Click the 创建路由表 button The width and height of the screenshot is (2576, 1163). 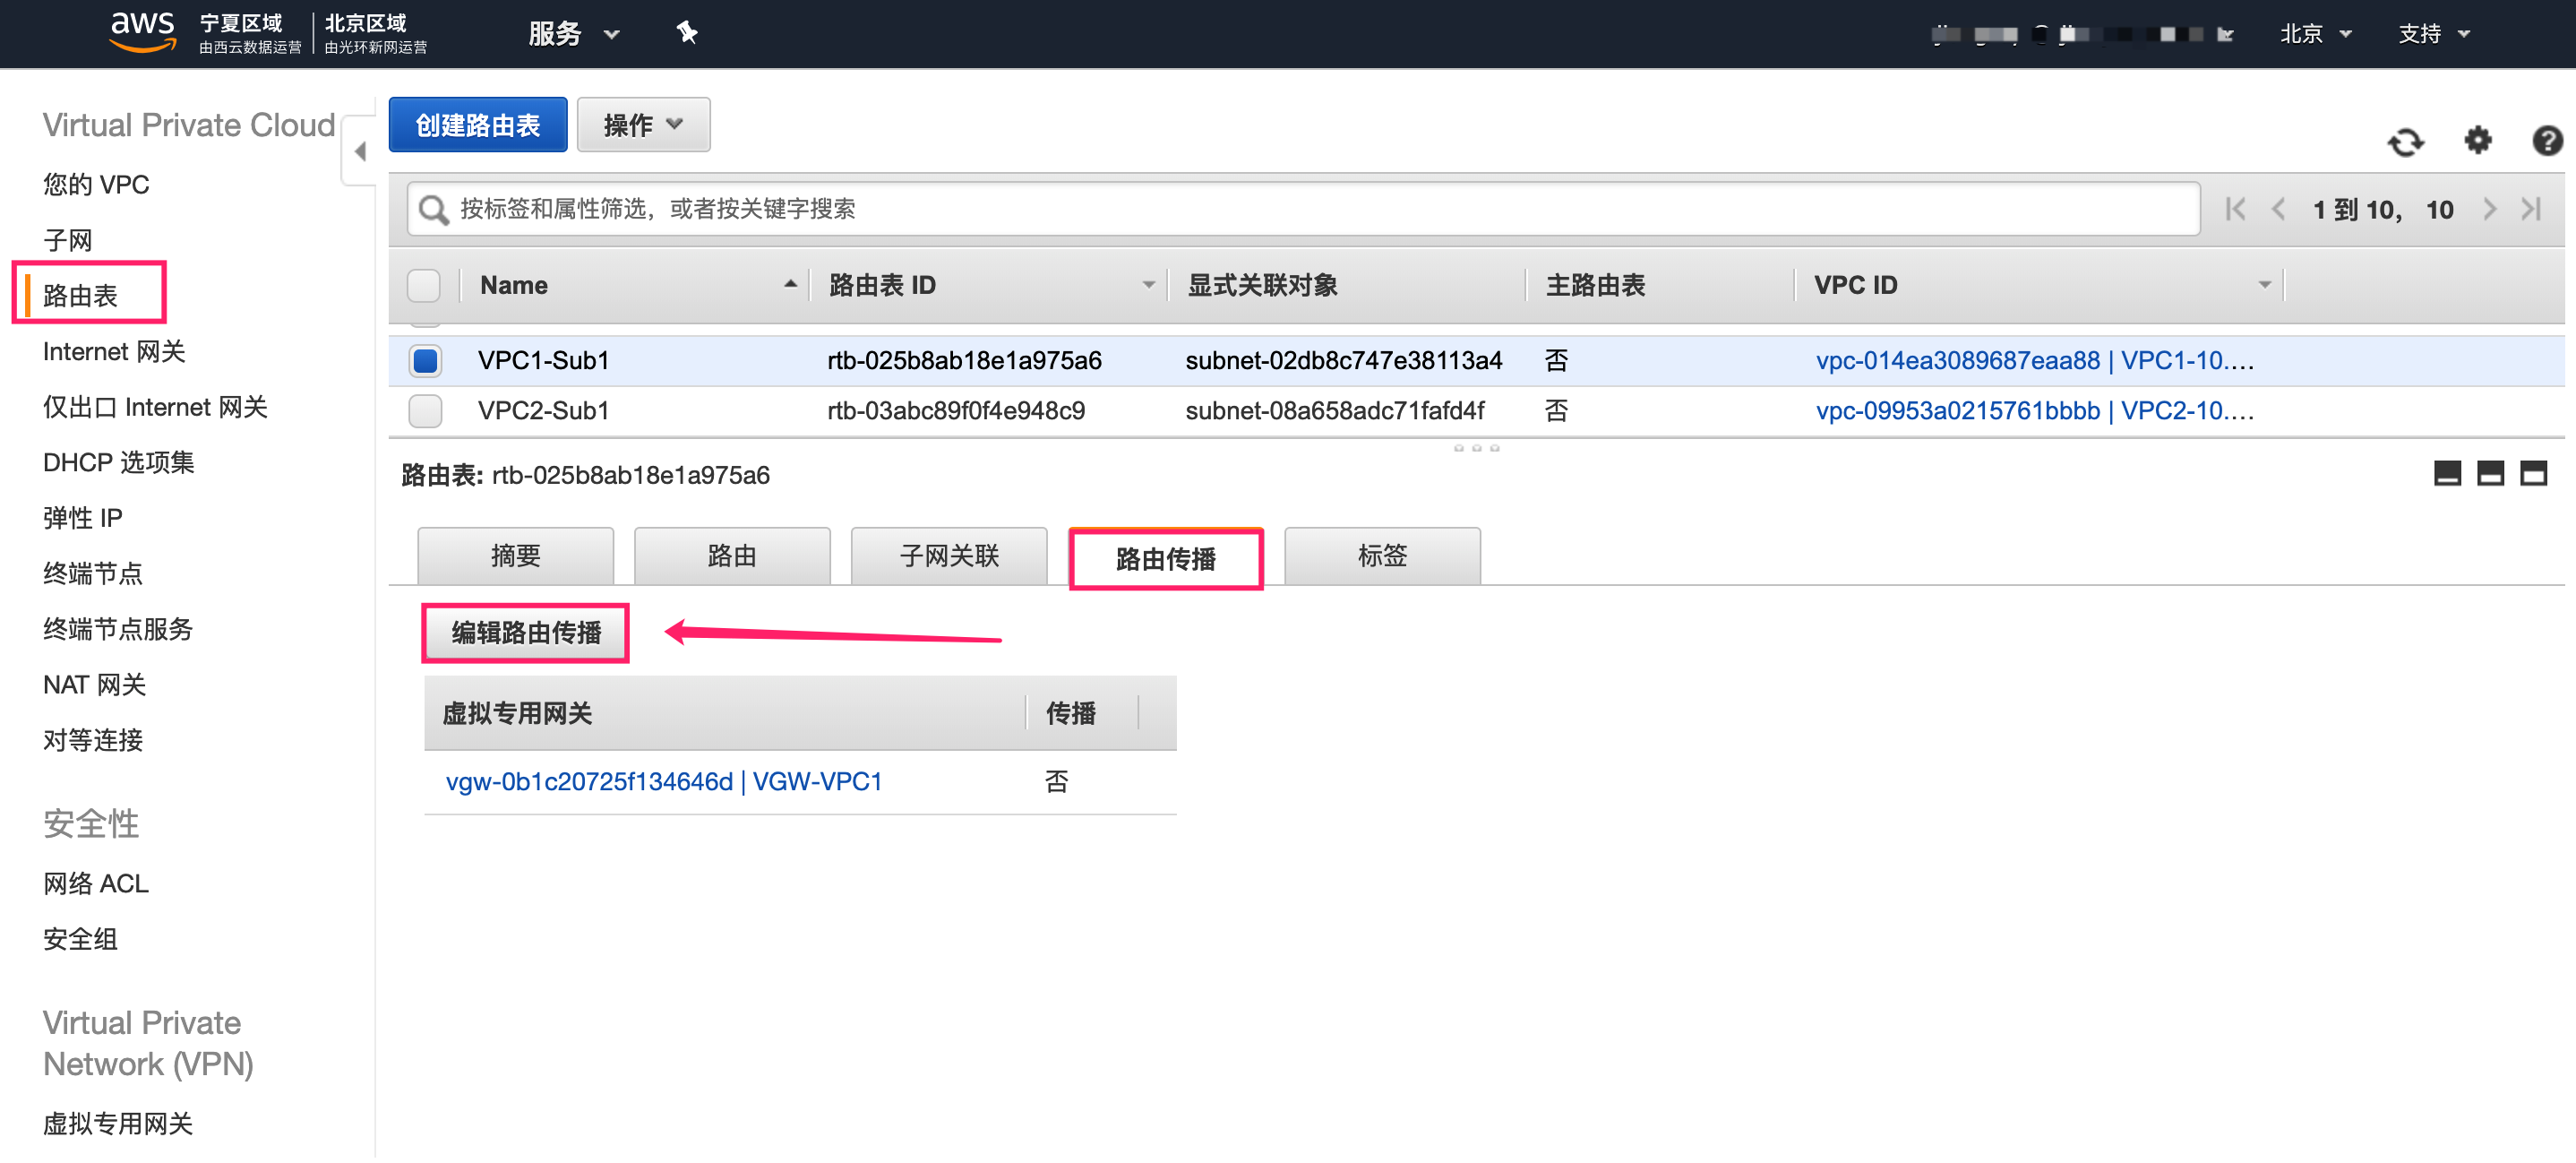477,125
